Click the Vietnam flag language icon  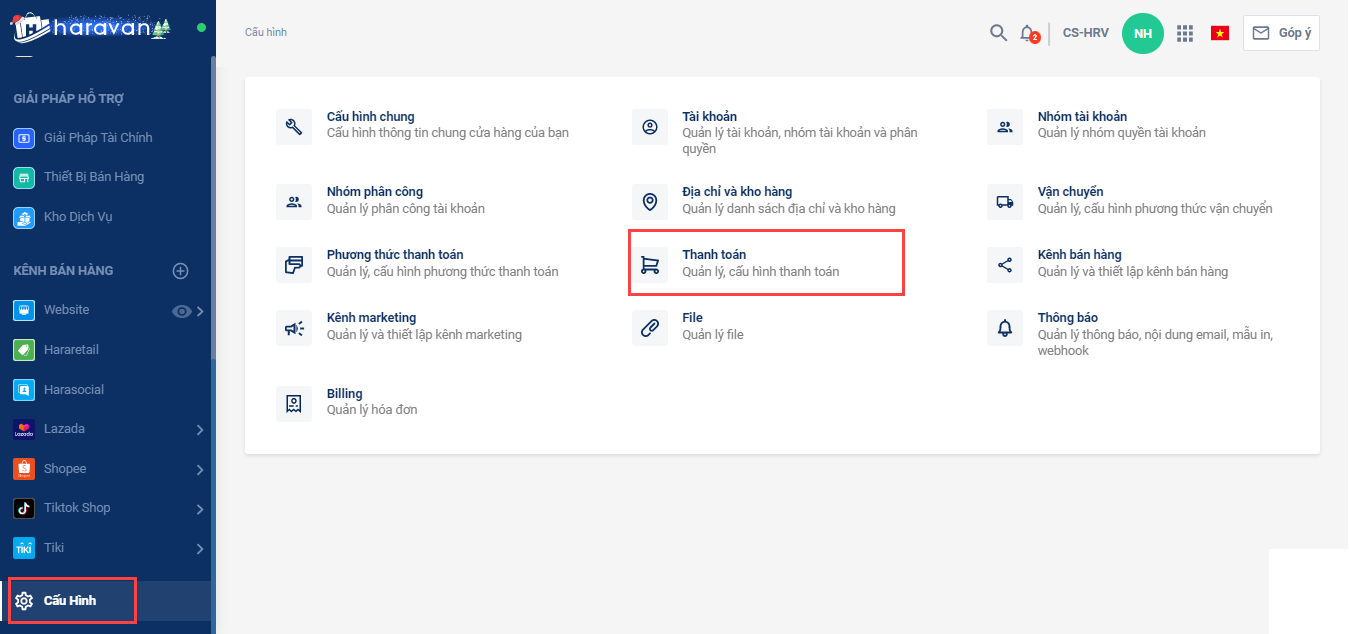click(x=1220, y=33)
